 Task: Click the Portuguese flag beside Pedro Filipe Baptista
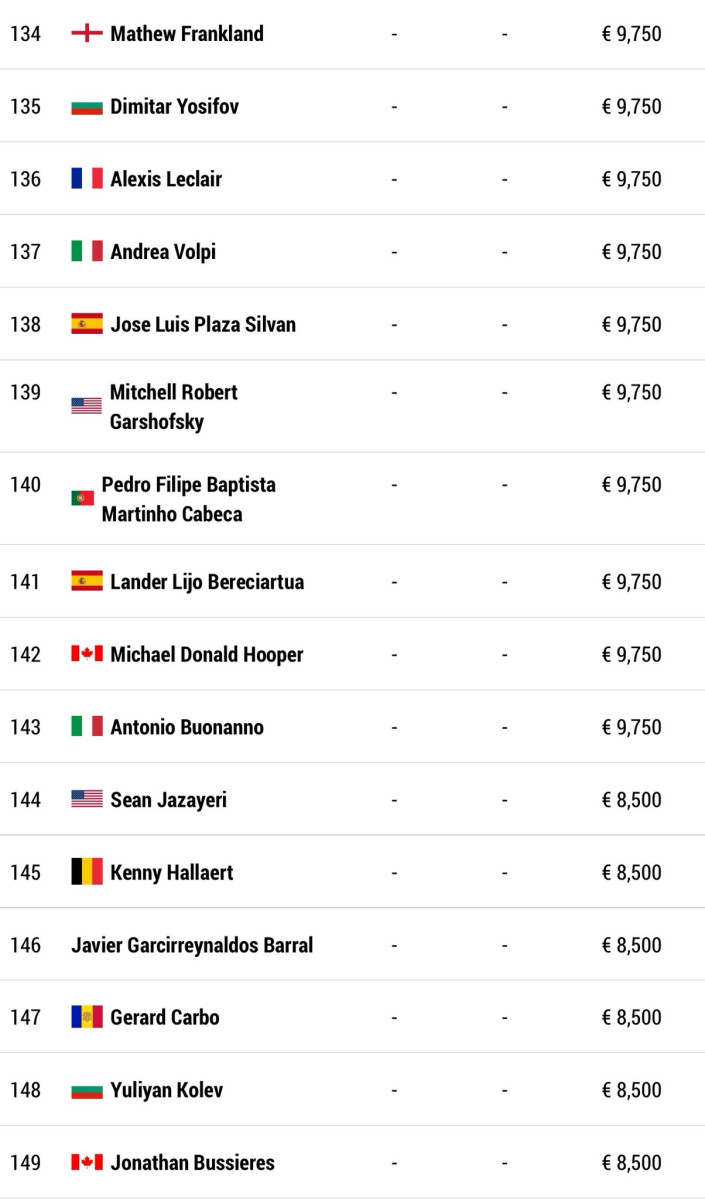83,498
